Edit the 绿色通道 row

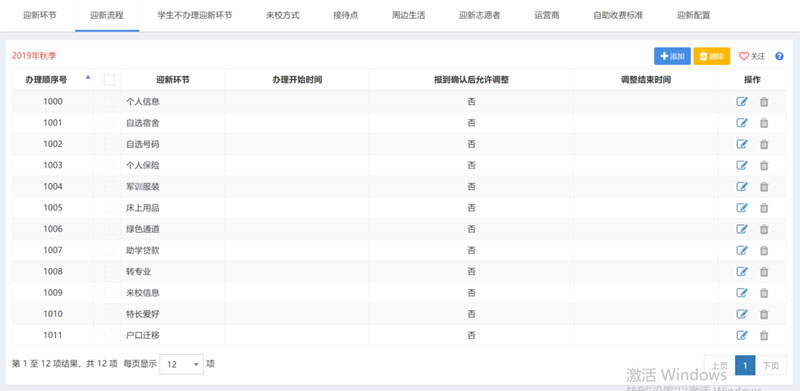point(742,229)
